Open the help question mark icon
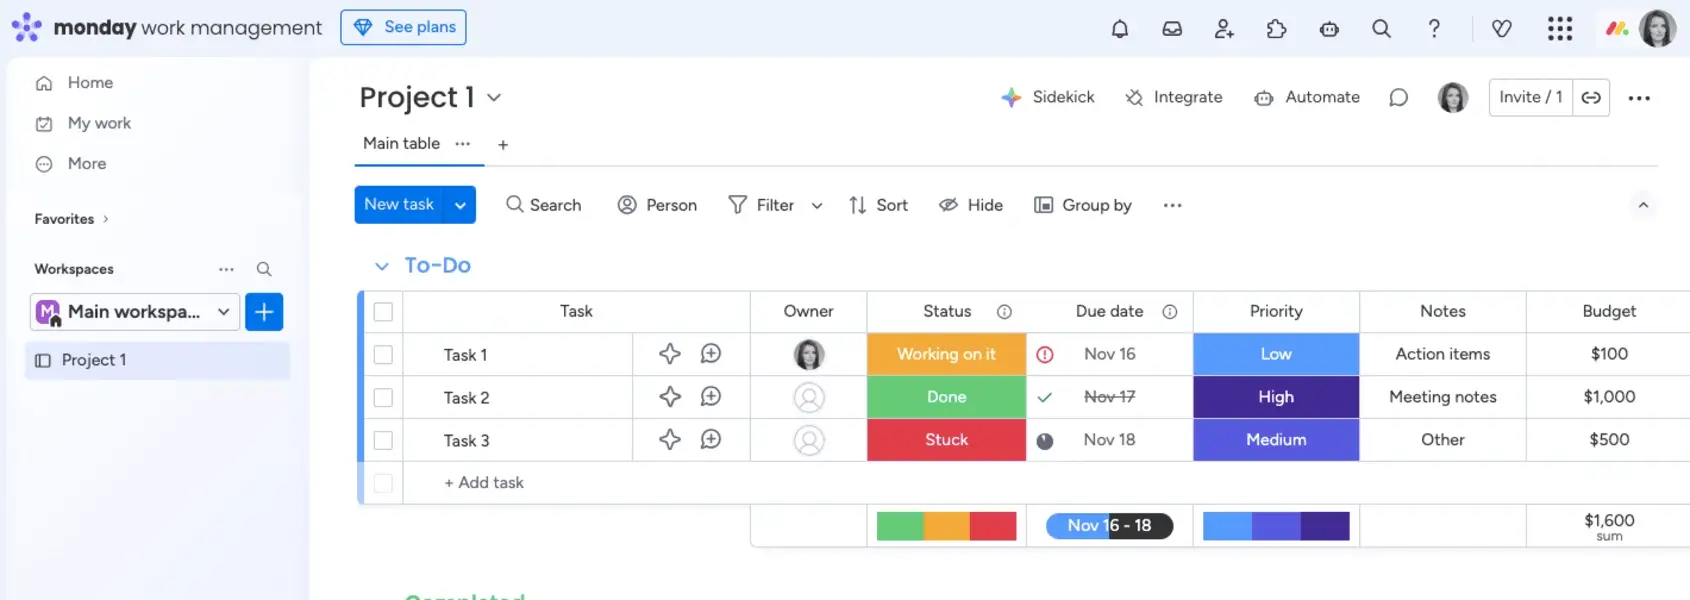 (1434, 29)
